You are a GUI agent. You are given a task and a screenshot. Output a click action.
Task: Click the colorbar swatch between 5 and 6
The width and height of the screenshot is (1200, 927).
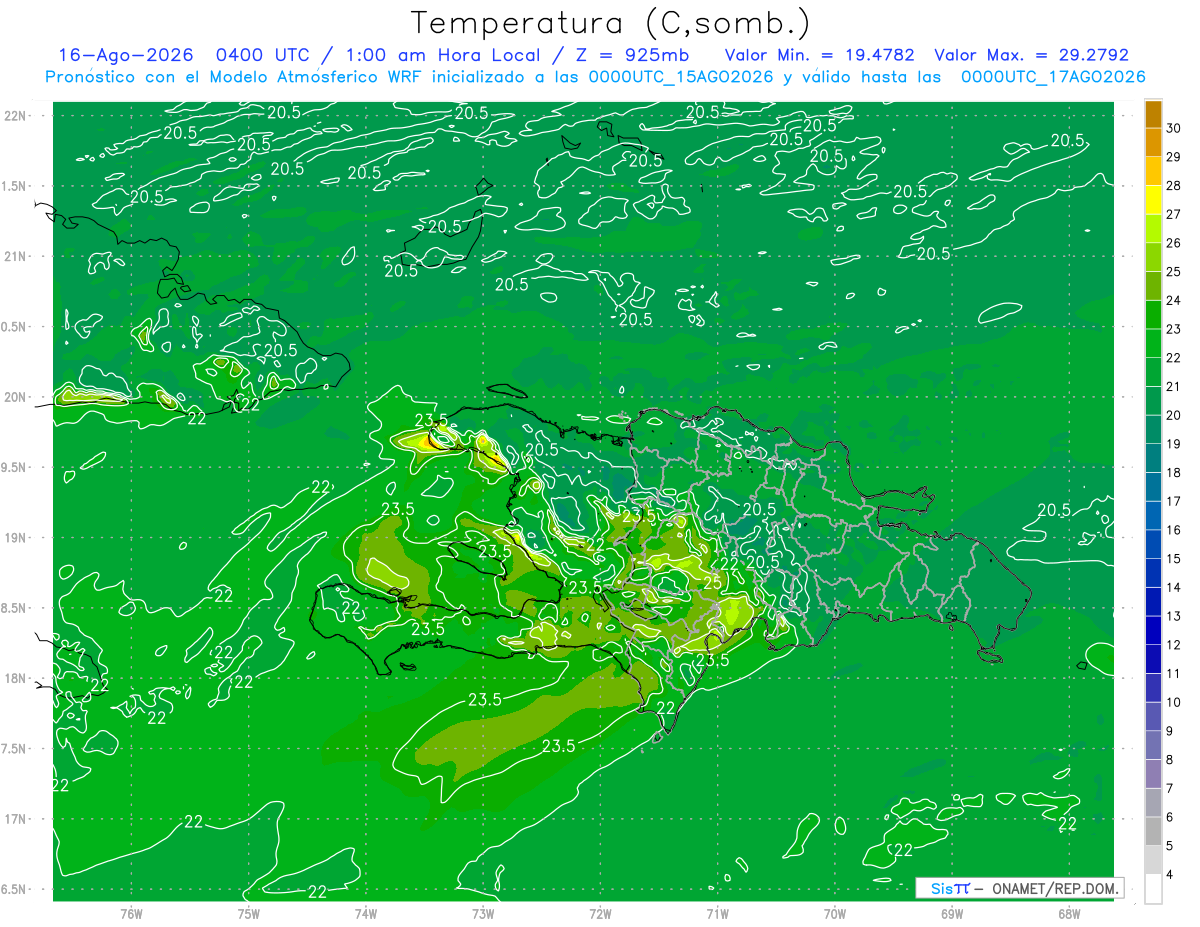coord(1154,832)
